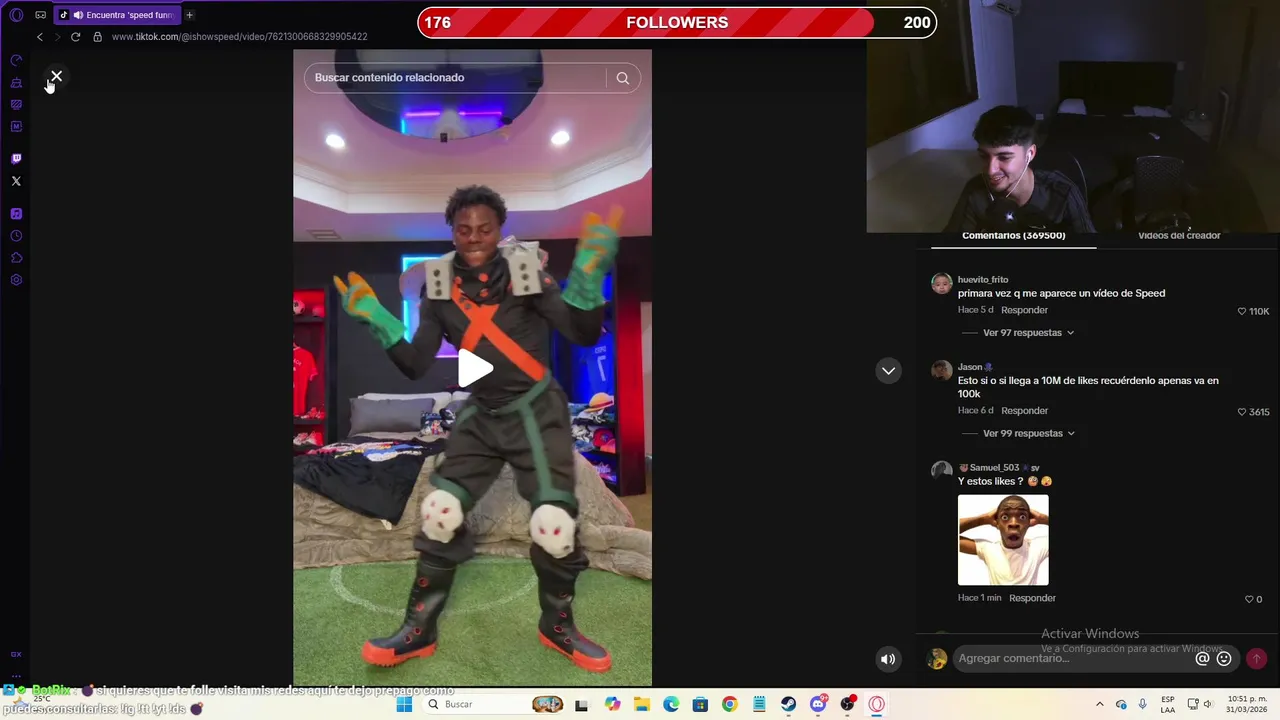
Task: Close the TikTok video viewer with the X
Action: (x=56, y=76)
